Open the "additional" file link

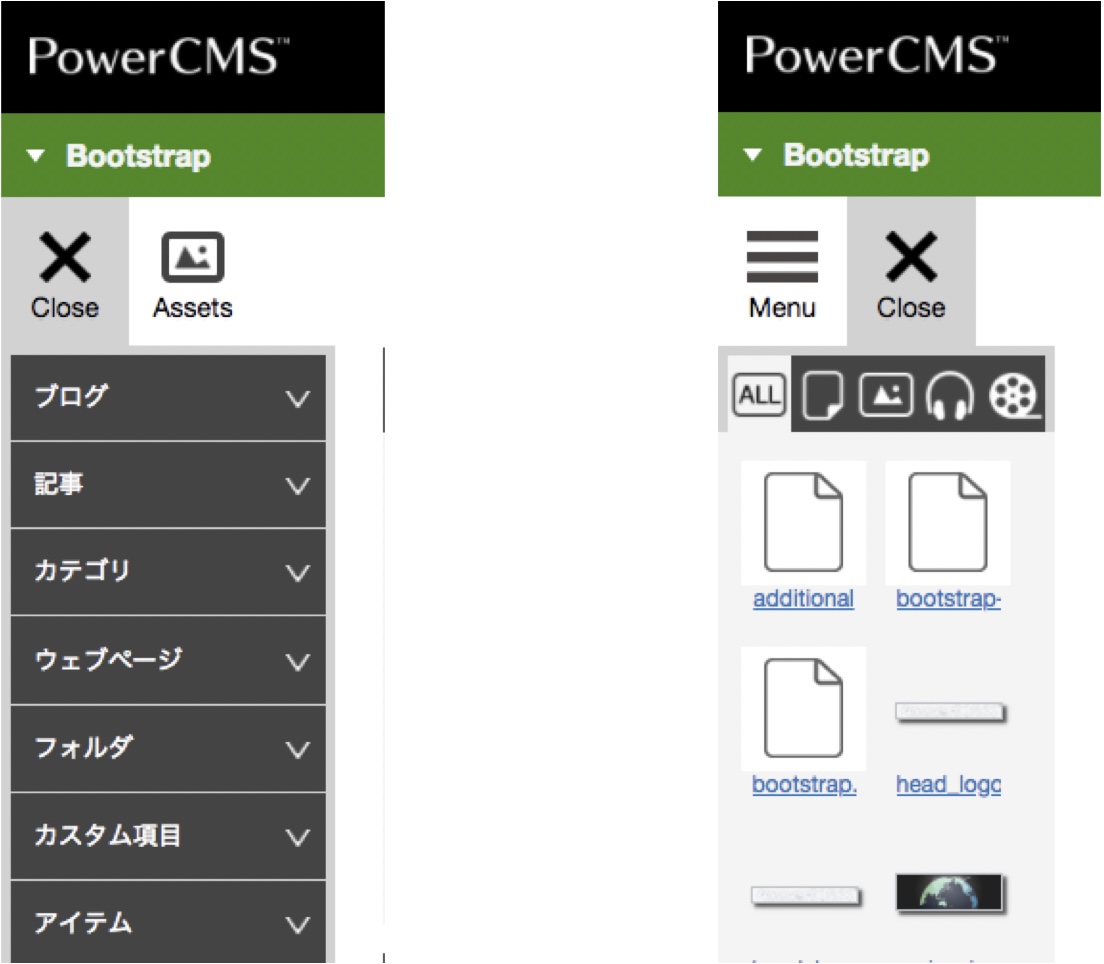coord(803,599)
